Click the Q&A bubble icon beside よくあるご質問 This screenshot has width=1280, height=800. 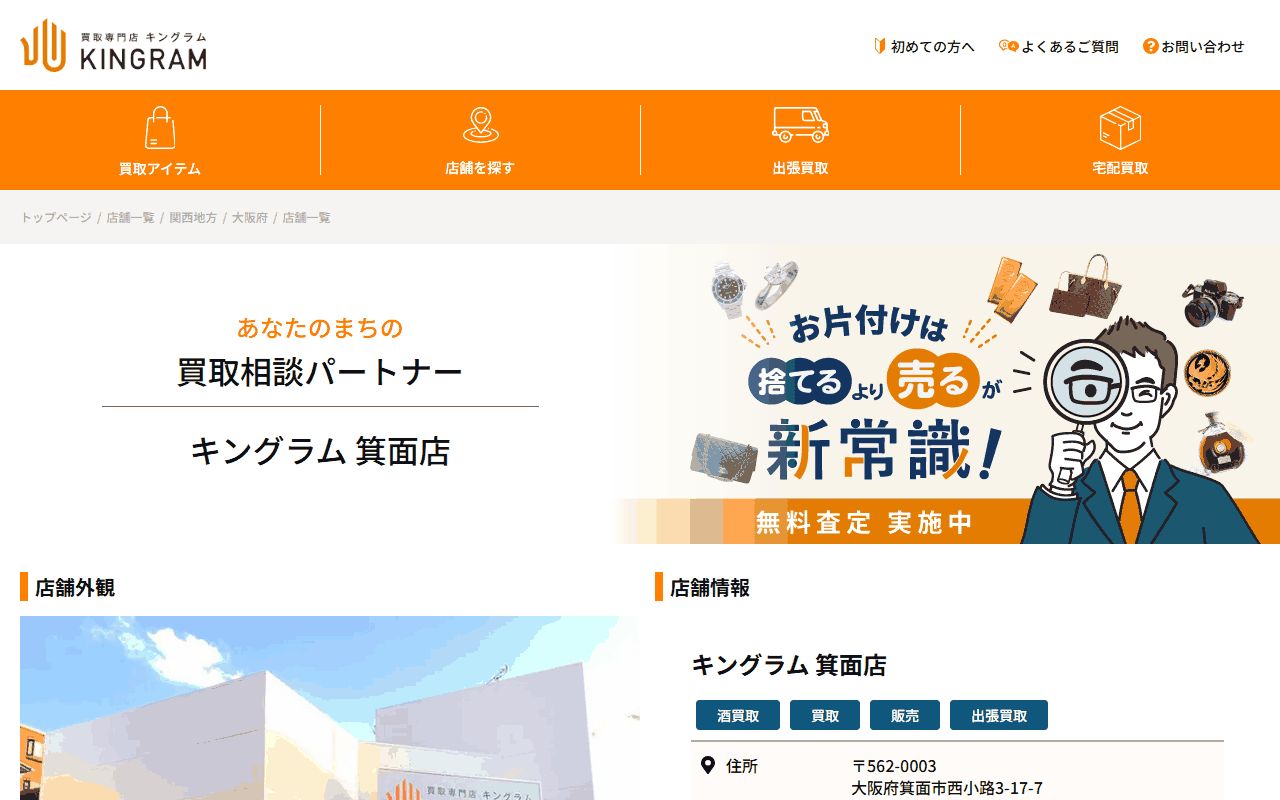point(1008,46)
